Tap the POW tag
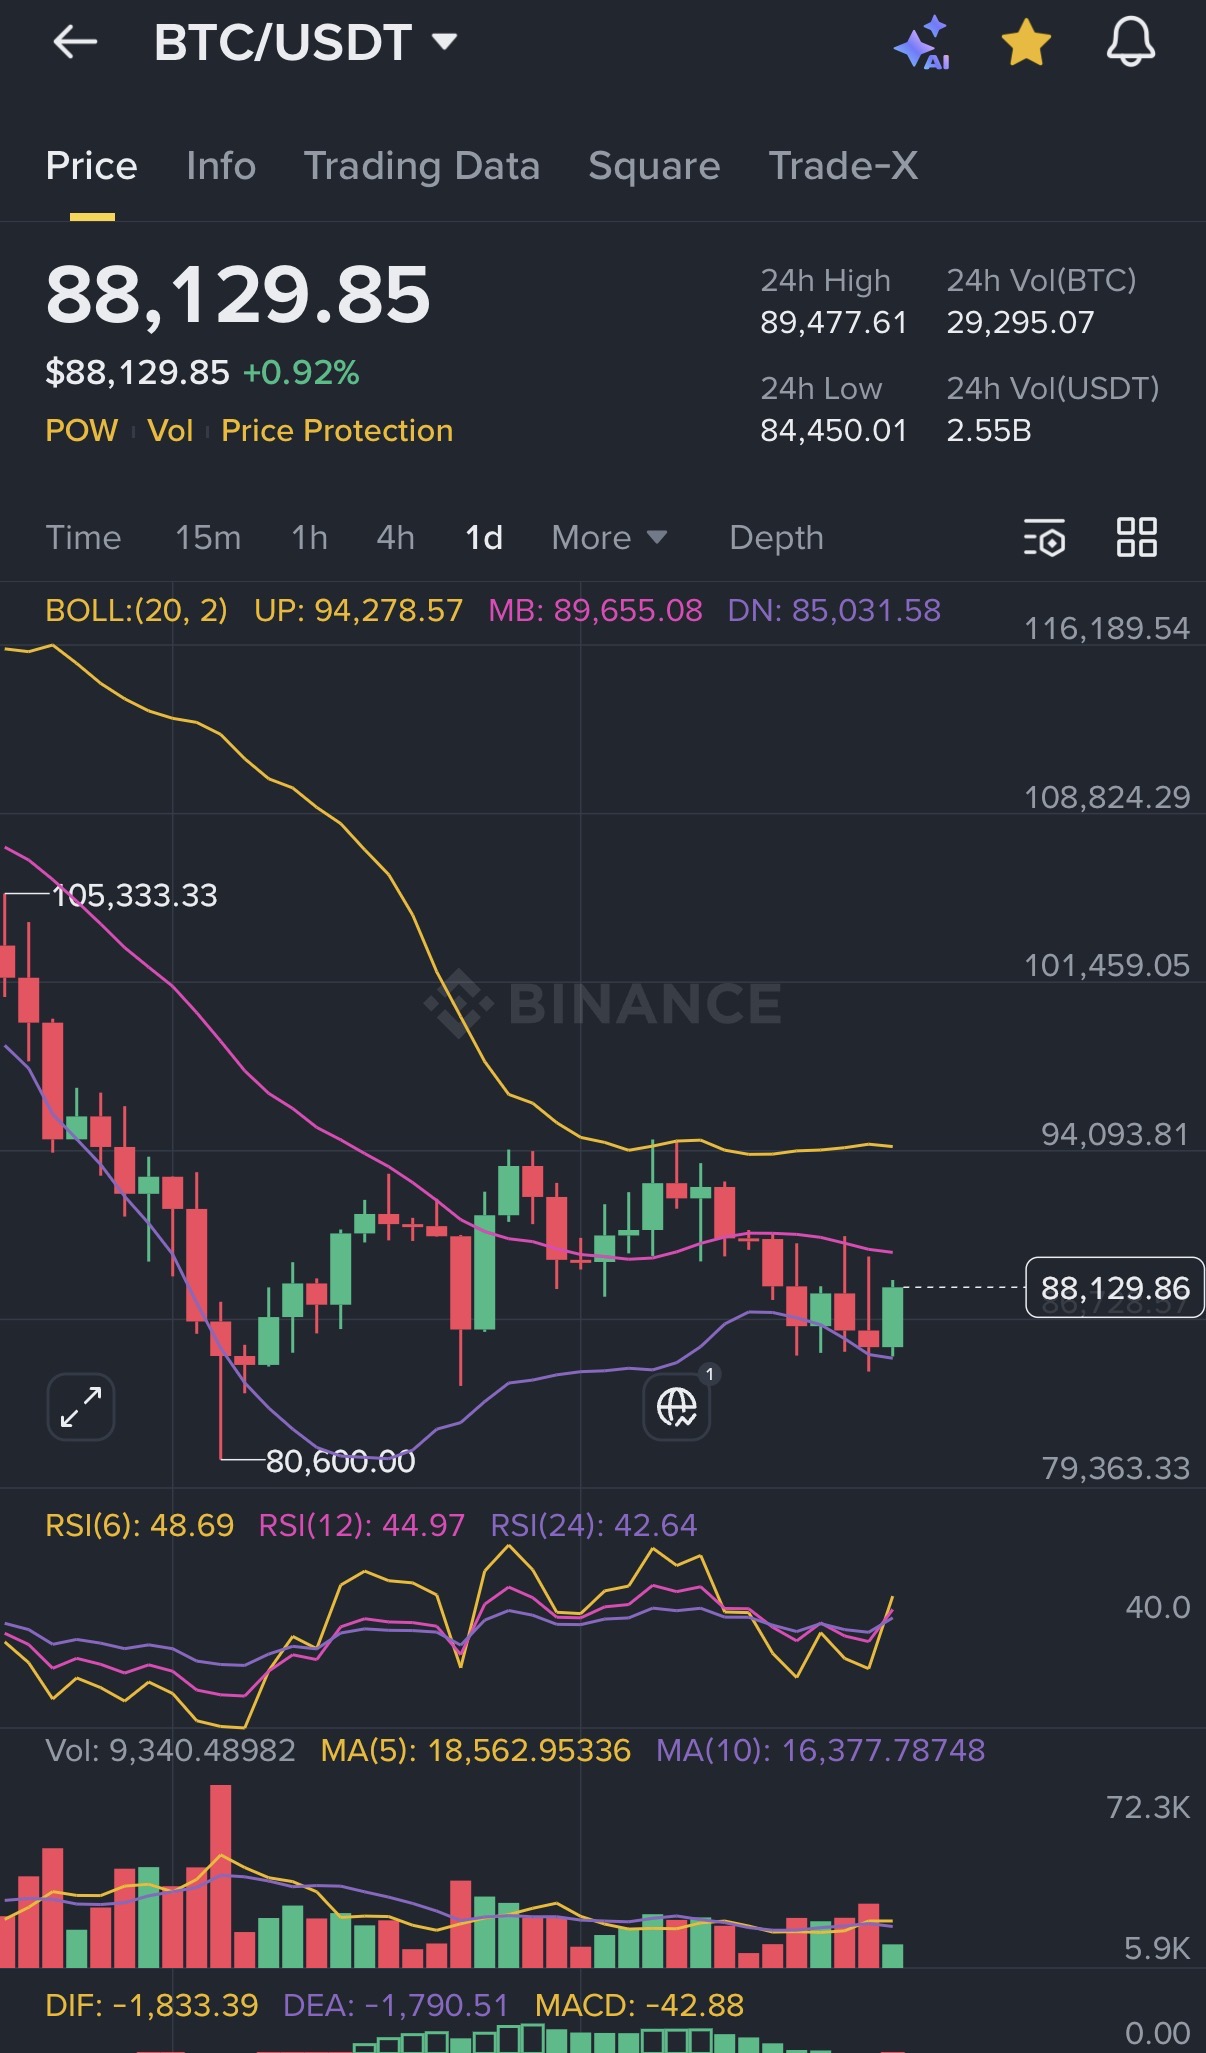Screen dimensions: 1206x2053 coord(82,430)
